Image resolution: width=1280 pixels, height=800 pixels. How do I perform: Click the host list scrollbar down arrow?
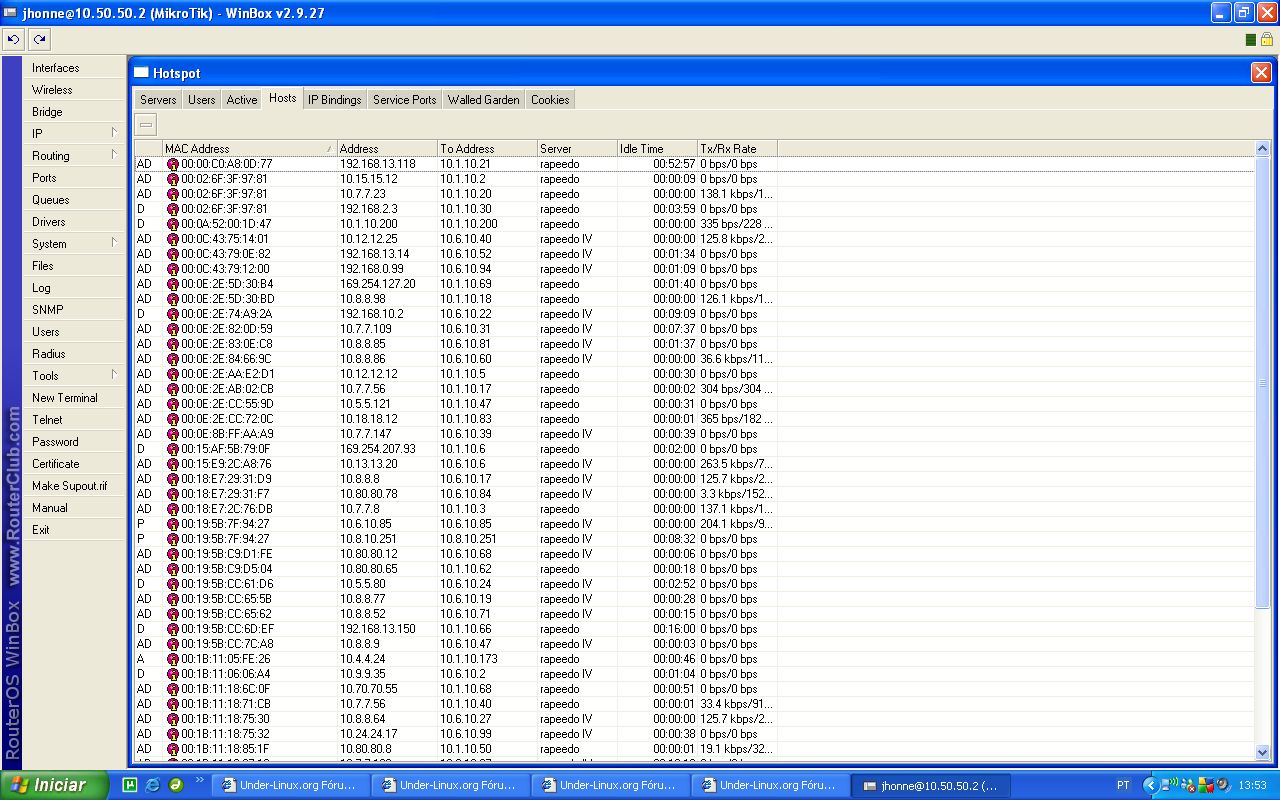pyautogui.click(x=1262, y=752)
